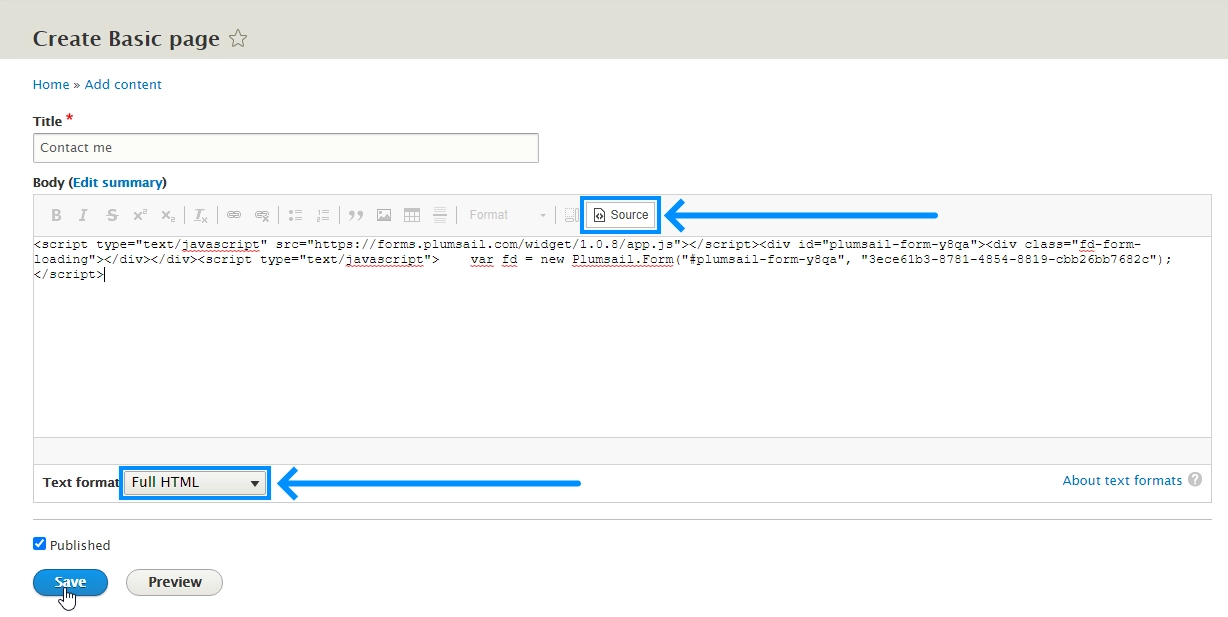Apply Strikethrough formatting

click(x=112, y=215)
